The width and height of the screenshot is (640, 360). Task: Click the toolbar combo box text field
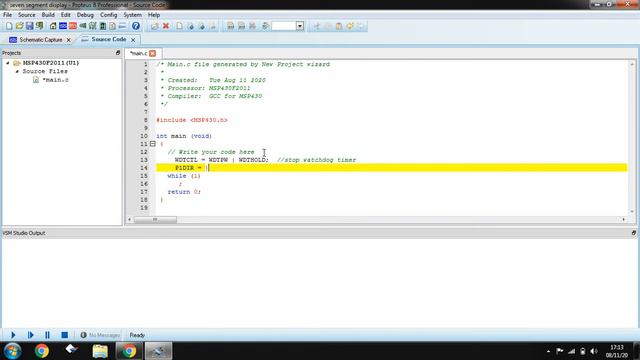[x=284, y=26]
